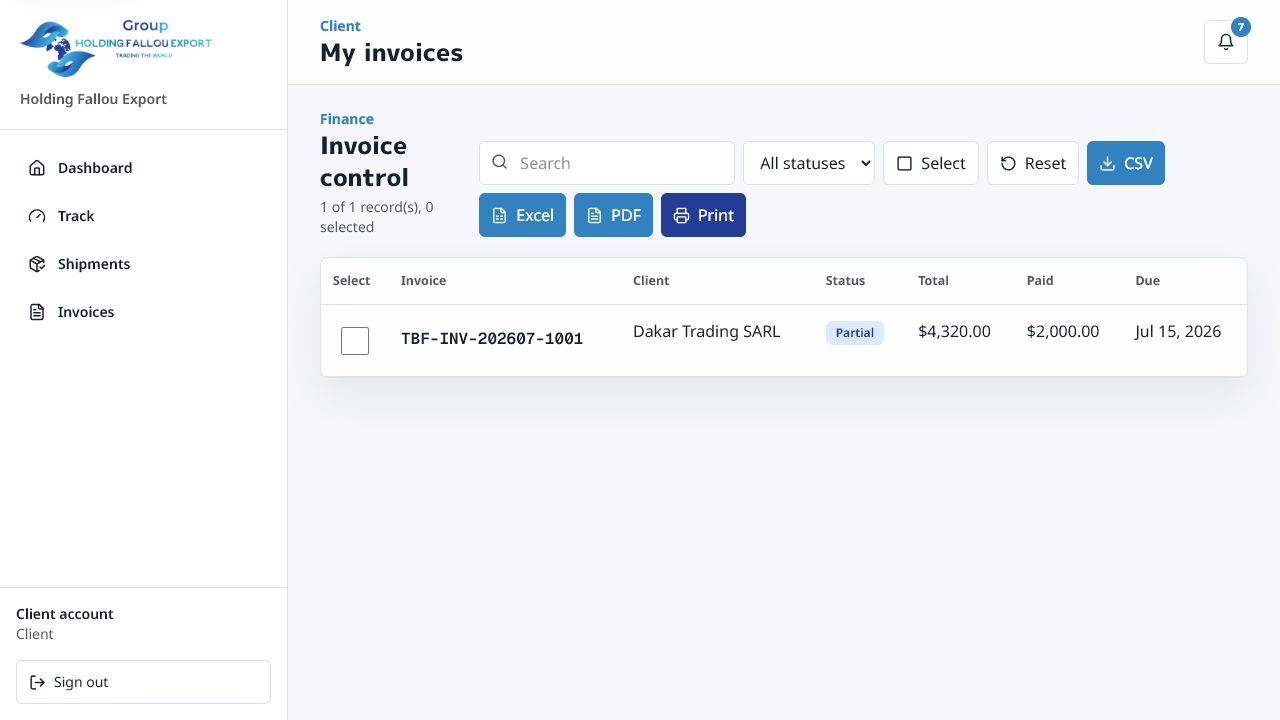
Task: Click the Invoice column header
Action: click(x=423, y=281)
